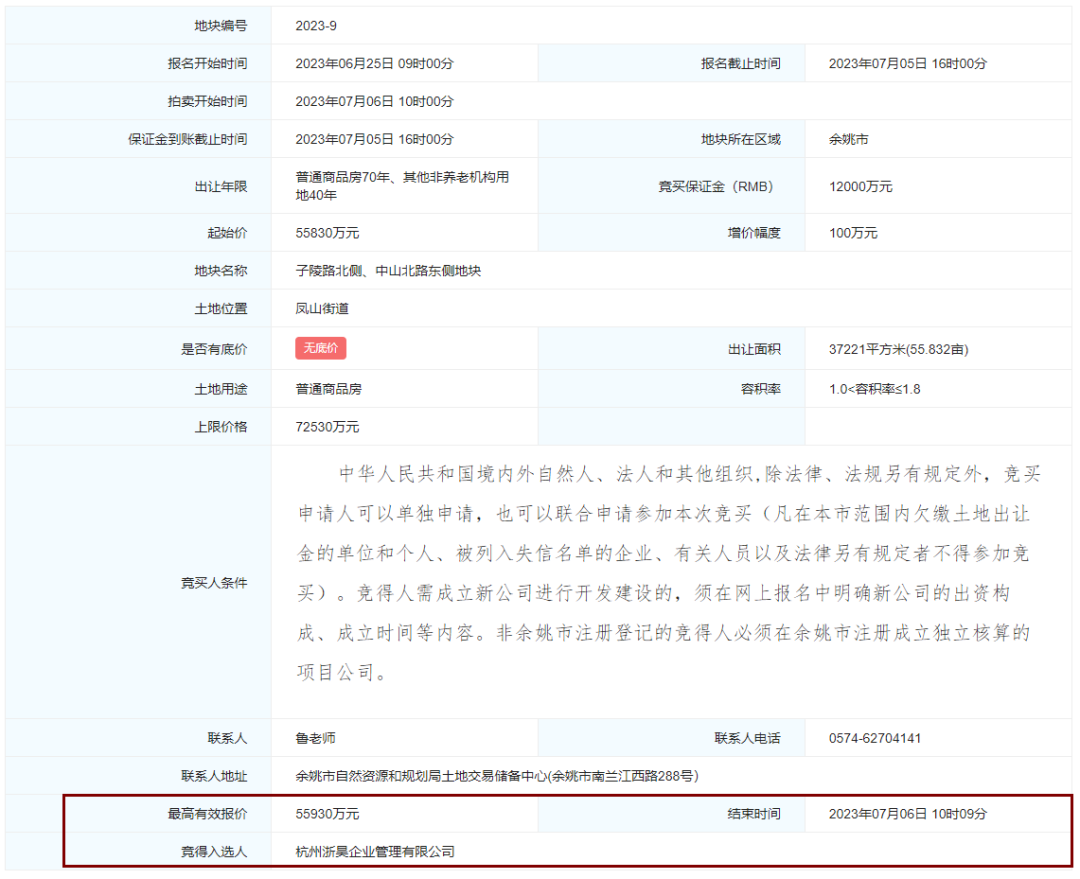Select the bid deposit amount 12000万元
The width and height of the screenshot is (1080, 879).
pyautogui.click(x=860, y=187)
